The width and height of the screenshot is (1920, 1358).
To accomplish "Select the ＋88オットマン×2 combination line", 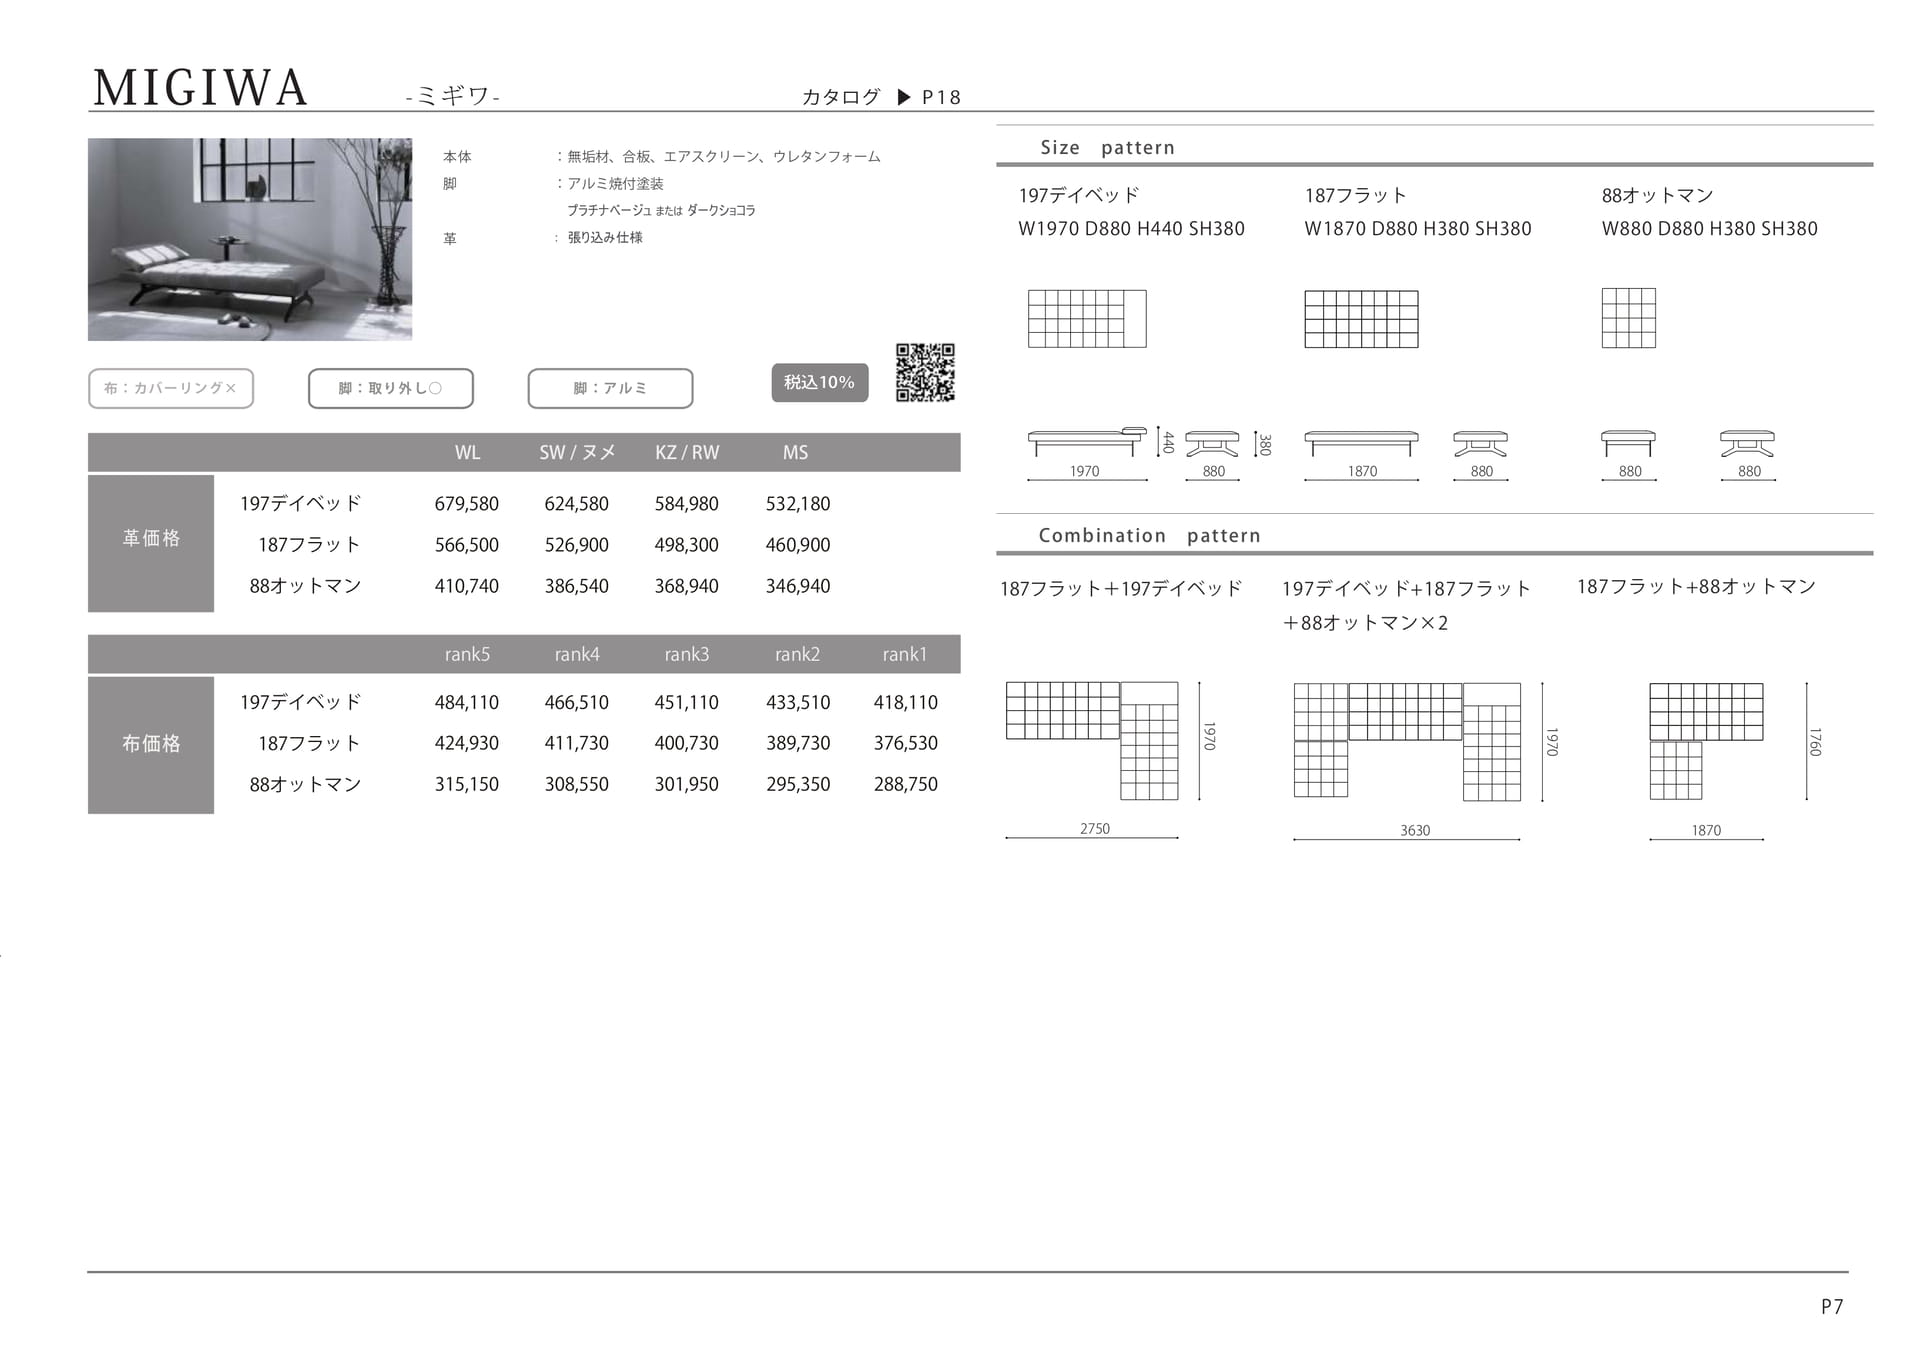I will 1366,623.
